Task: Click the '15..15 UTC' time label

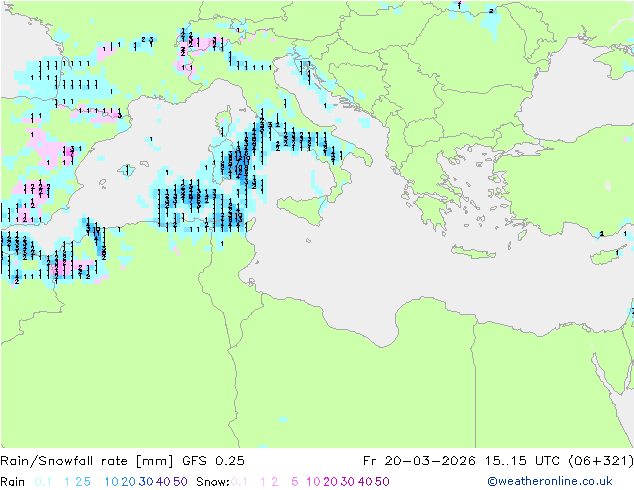Action: coord(523,461)
